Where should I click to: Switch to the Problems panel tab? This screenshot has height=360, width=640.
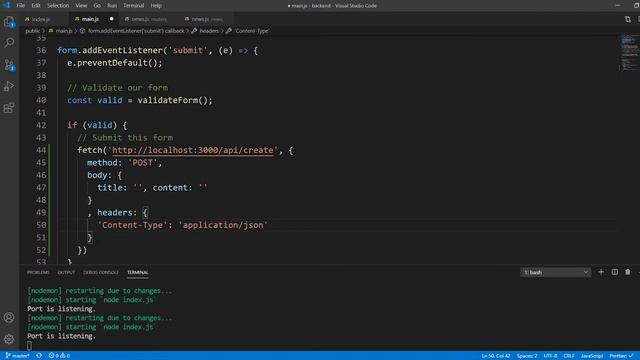(x=38, y=272)
